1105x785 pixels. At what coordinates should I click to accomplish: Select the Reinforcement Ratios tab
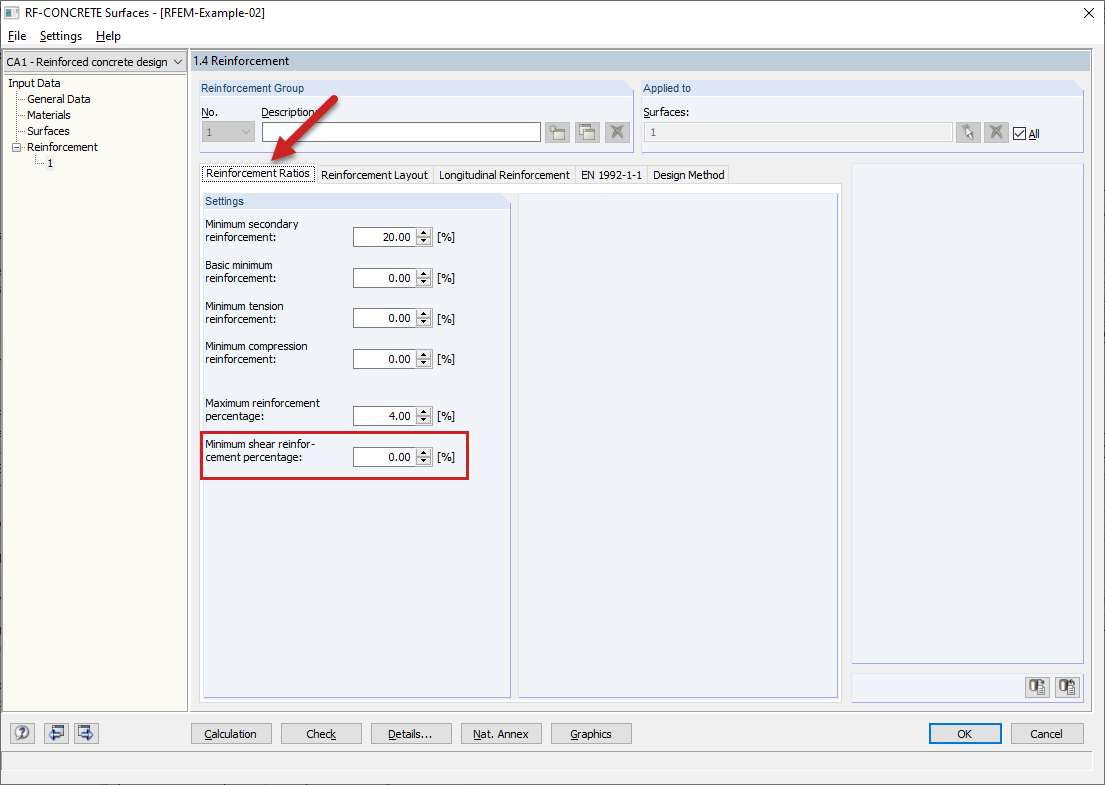coord(258,173)
